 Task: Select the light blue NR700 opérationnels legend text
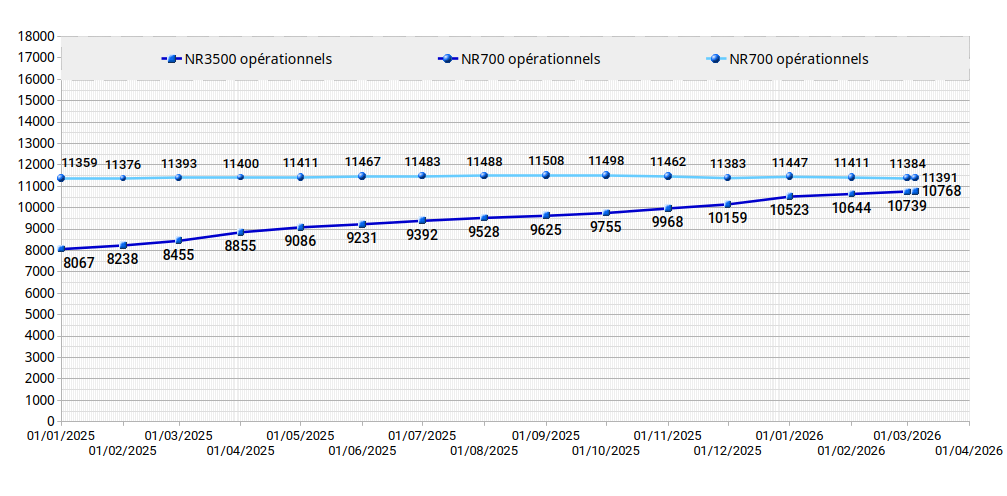[x=798, y=59]
